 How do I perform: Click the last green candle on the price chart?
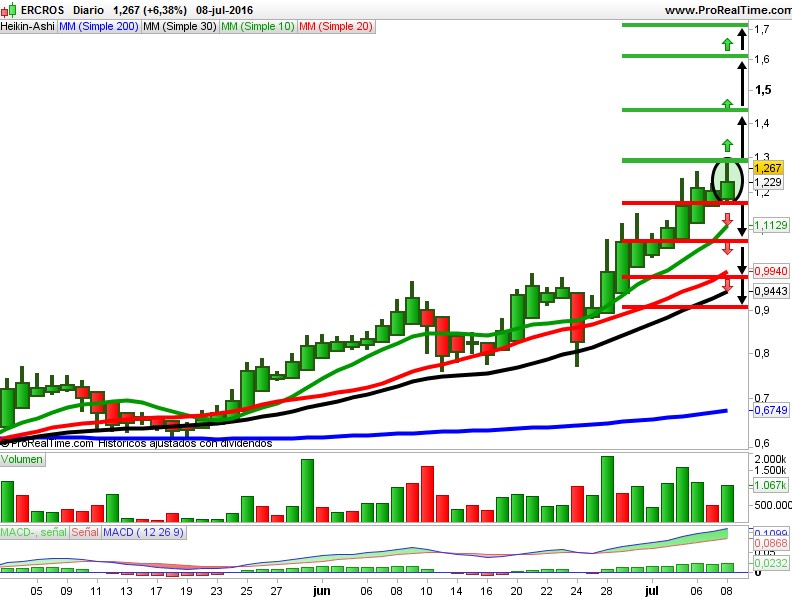(x=727, y=190)
